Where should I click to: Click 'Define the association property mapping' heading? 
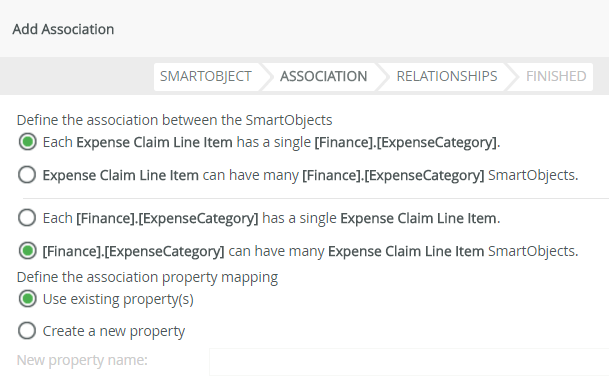coord(147,277)
